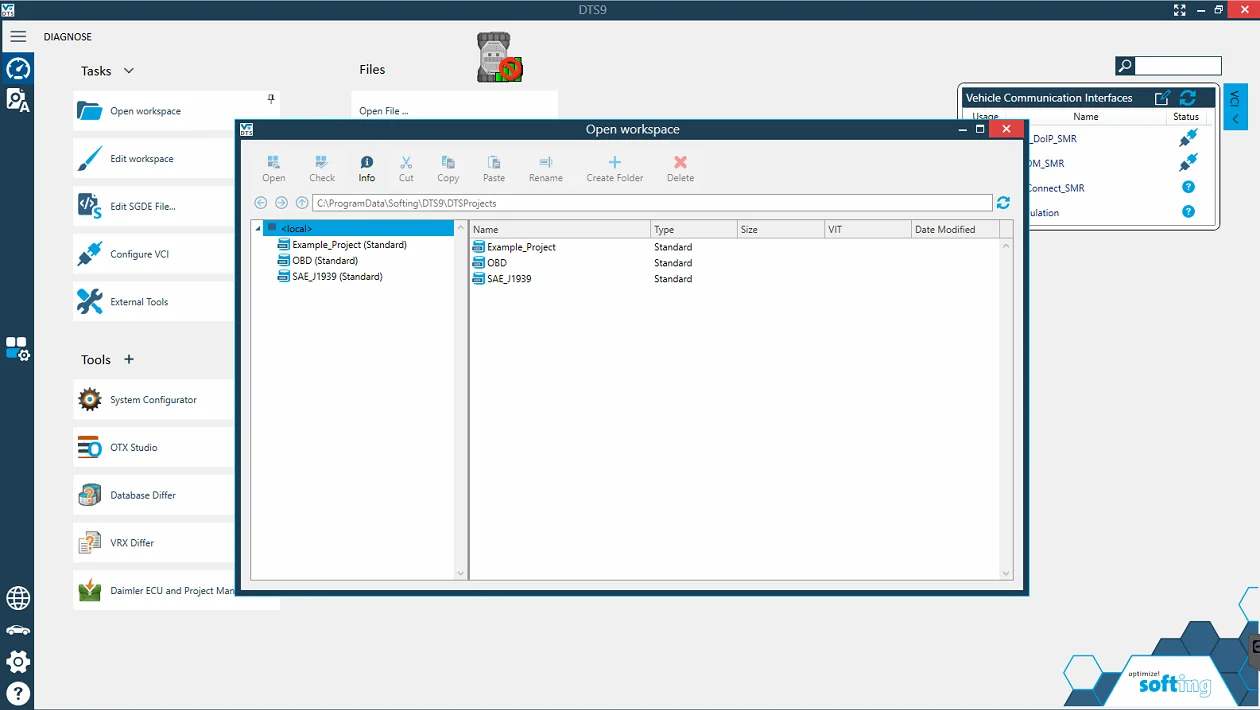The height and width of the screenshot is (710, 1260).
Task: Open the help question mark icon
Action: [17, 693]
